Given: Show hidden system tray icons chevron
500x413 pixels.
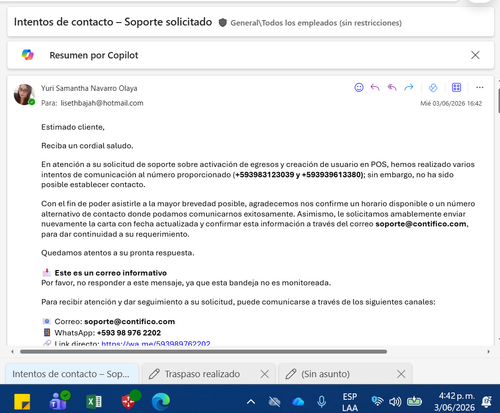Looking at the screenshot, I should point(251,402).
